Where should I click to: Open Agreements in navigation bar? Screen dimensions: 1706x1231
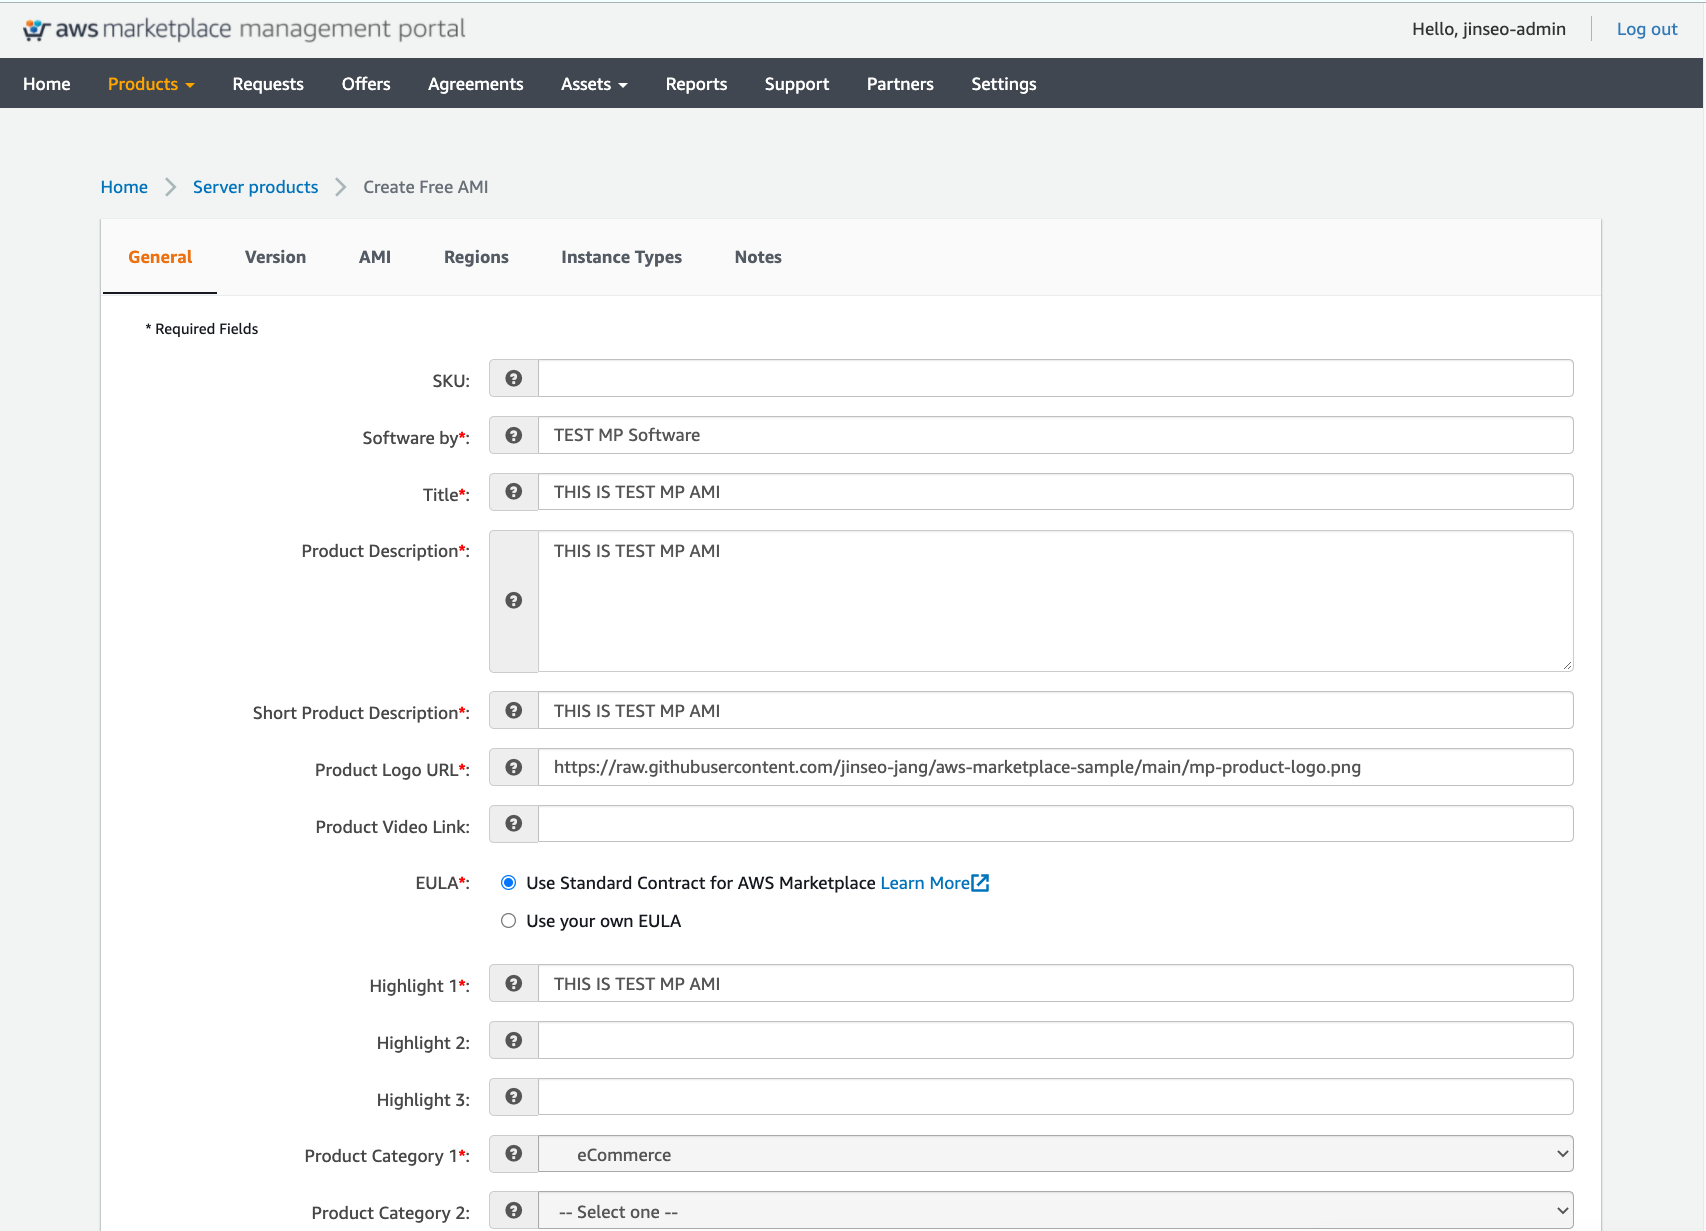(x=476, y=84)
